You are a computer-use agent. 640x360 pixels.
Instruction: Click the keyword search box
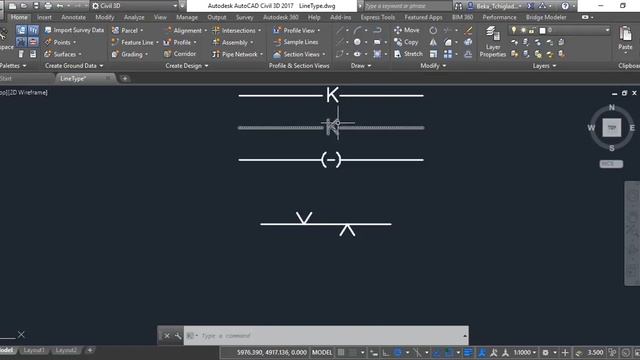click(407, 6)
